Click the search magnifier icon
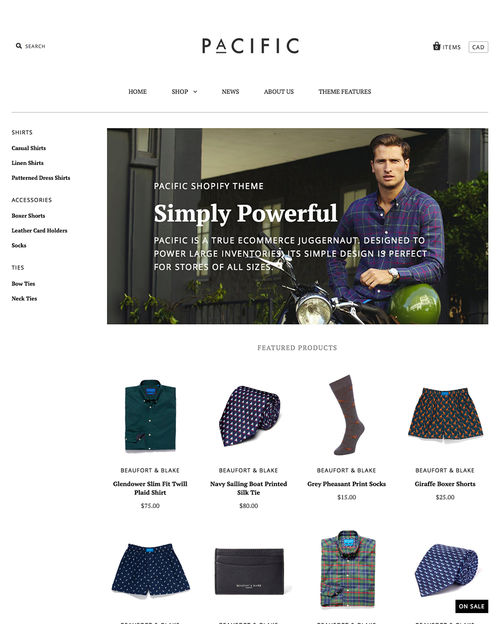This screenshot has width=500, height=624. pos(19,46)
